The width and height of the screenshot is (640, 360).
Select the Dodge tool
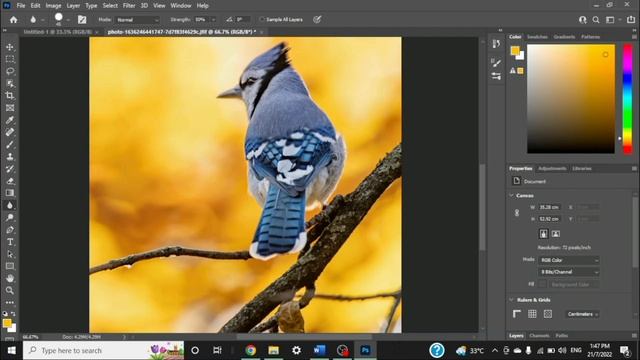point(10,218)
